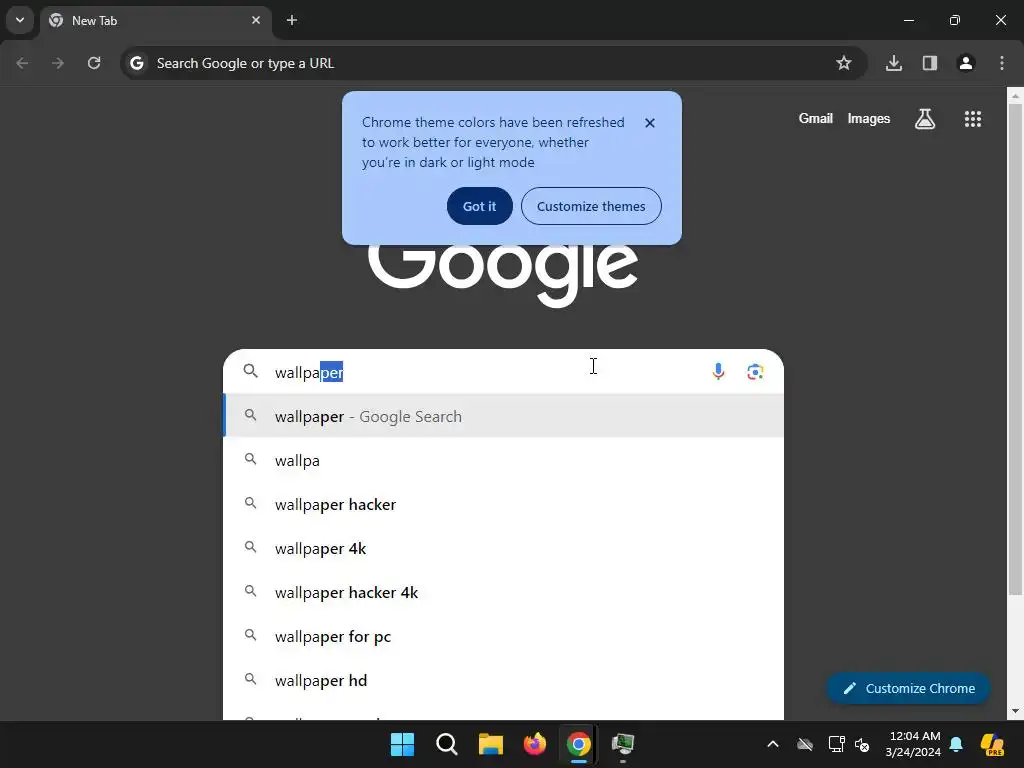Click the Chrome taskbar icon
The height and width of the screenshot is (768, 1024).
(579, 744)
